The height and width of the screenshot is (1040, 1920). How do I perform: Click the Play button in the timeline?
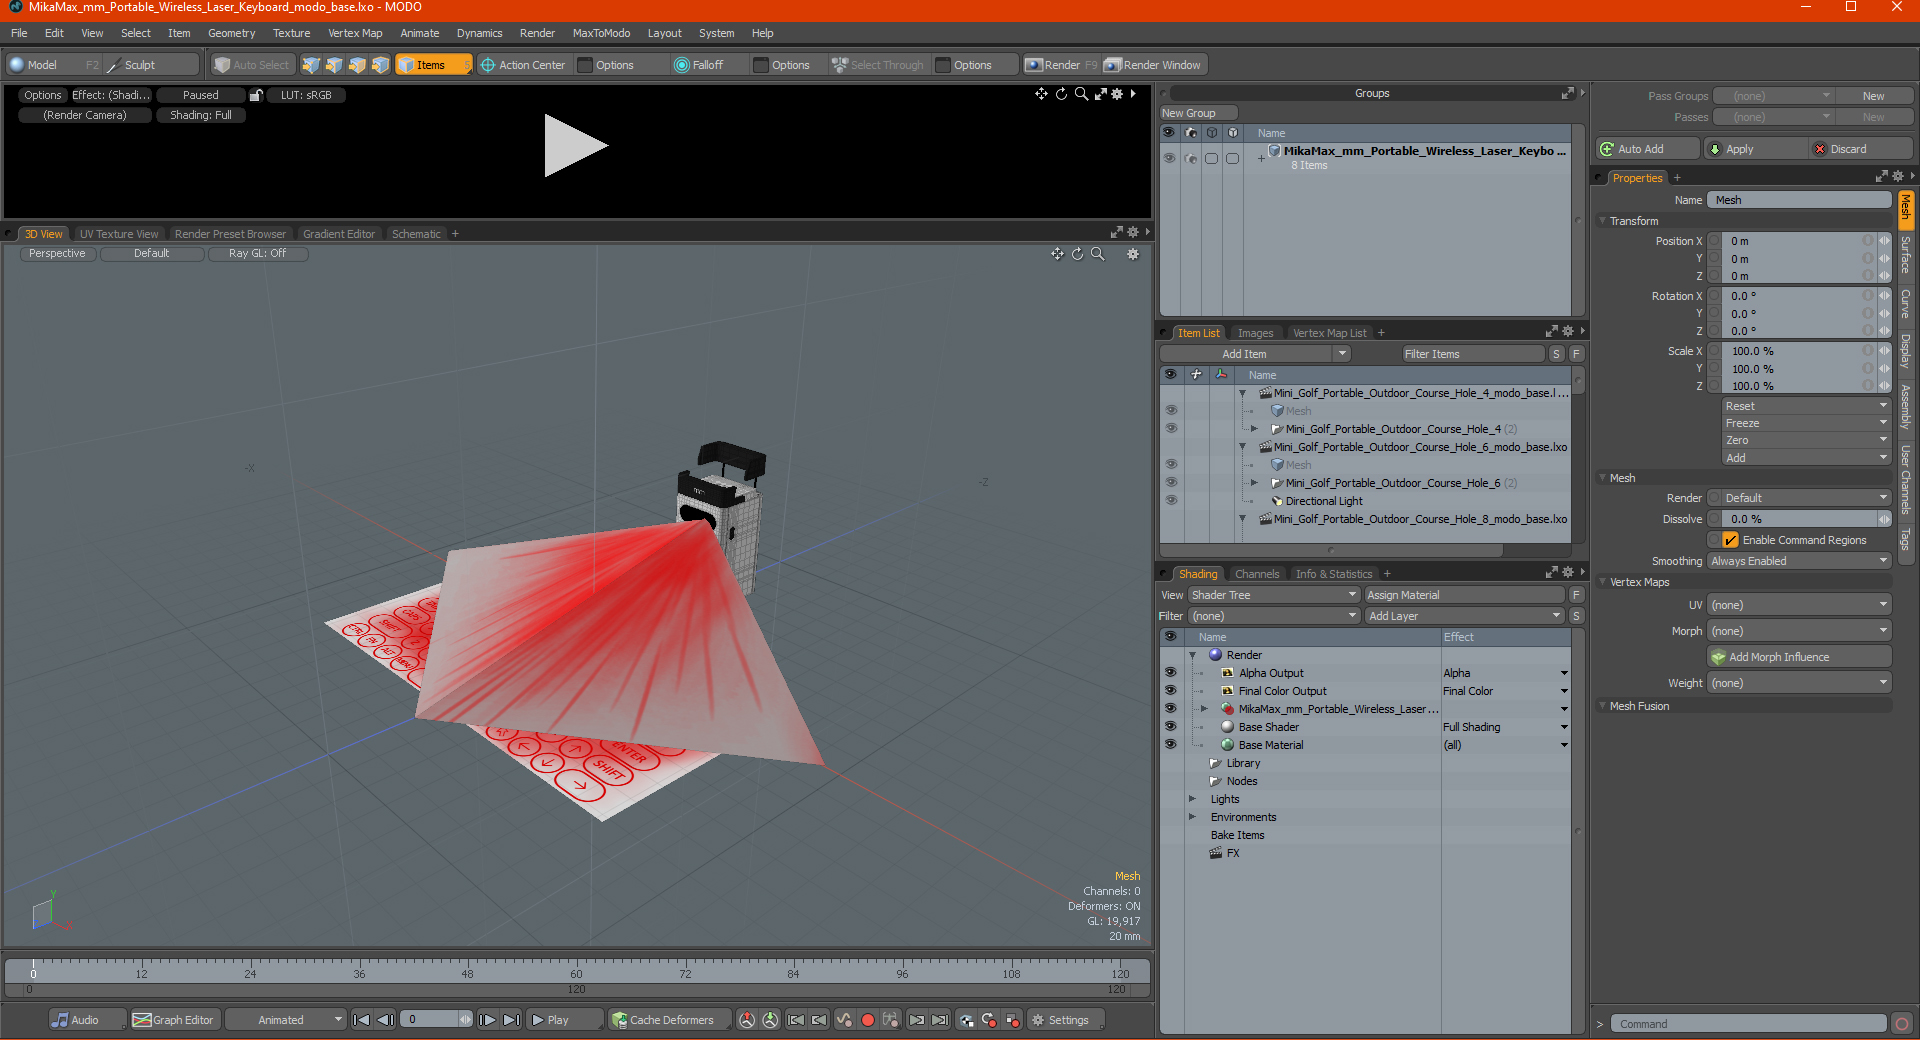pos(564,1020)
